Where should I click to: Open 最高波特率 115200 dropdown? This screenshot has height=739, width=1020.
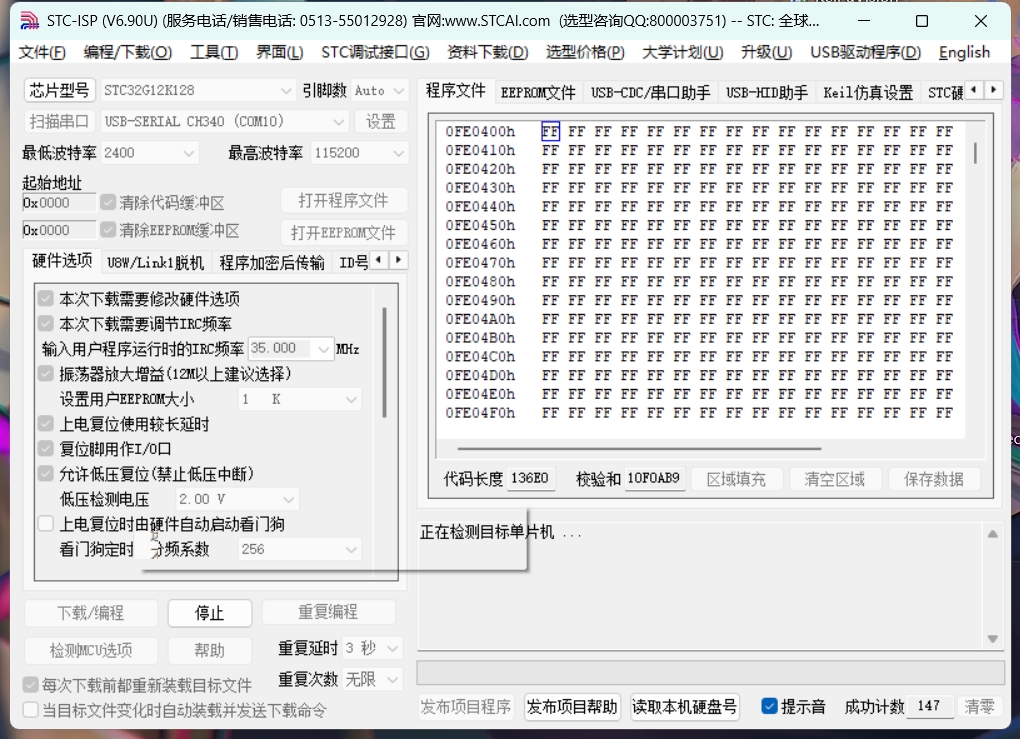(359, 153)
